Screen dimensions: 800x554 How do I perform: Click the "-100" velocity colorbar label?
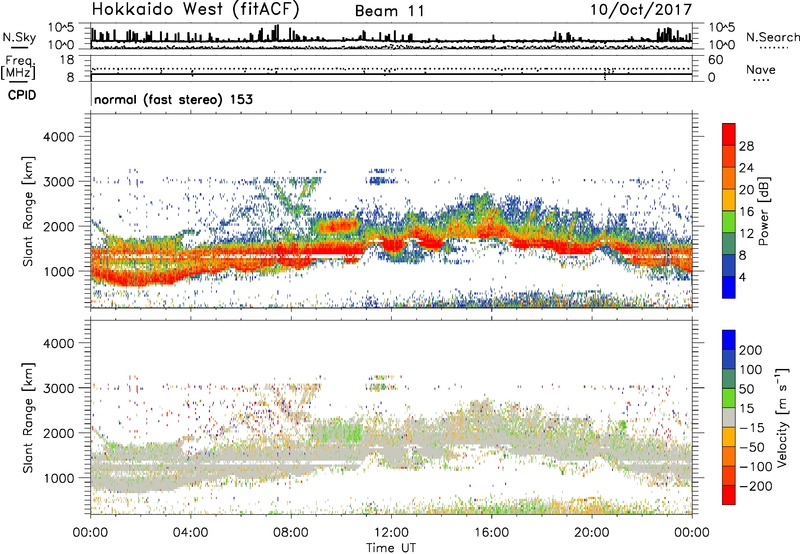754,467
